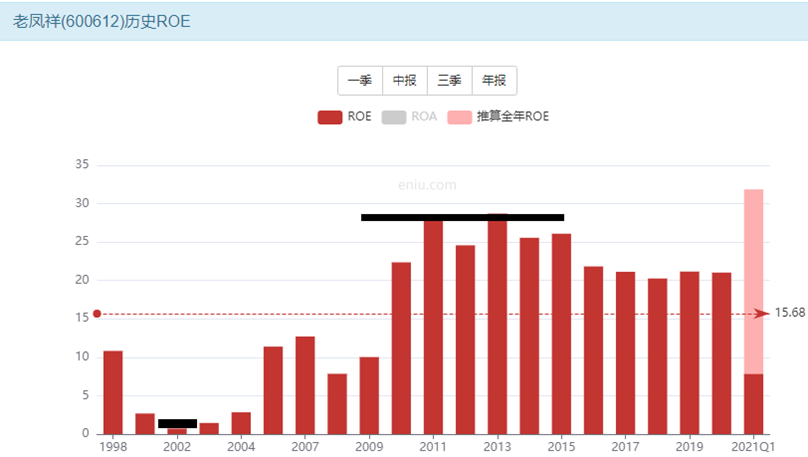
Task: Toggle the ROA legend series
Action: (x=409, y=117)
